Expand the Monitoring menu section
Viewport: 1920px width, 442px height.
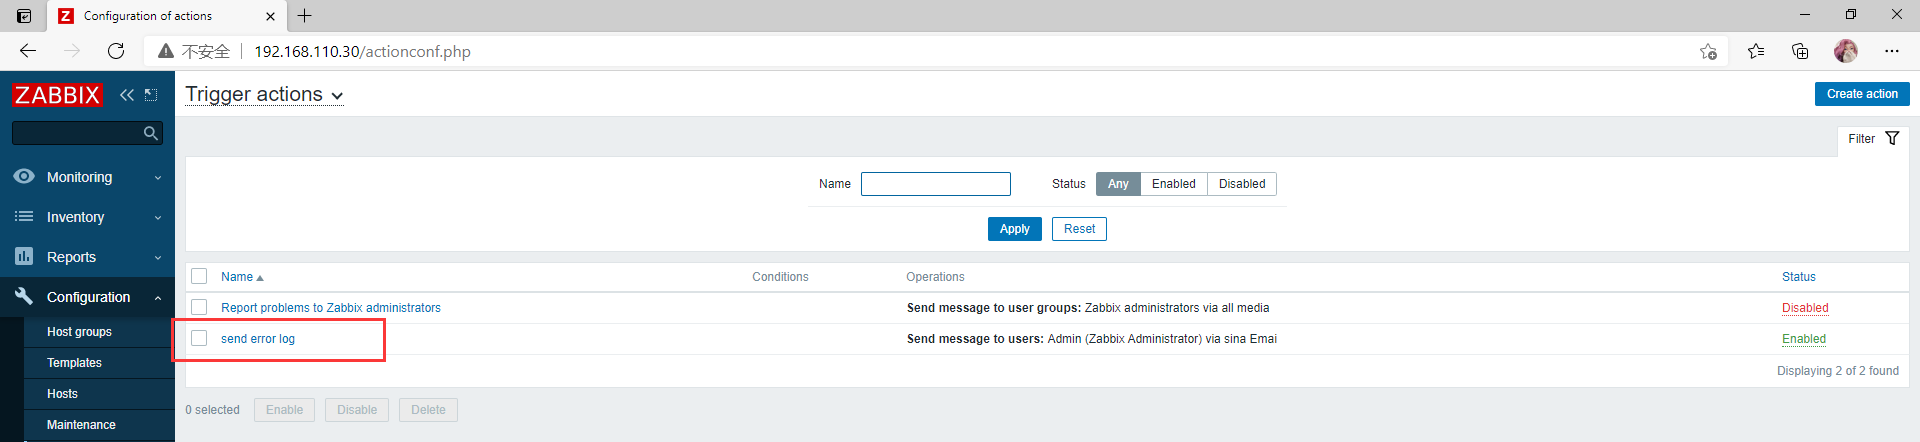[x=87, y=177]
